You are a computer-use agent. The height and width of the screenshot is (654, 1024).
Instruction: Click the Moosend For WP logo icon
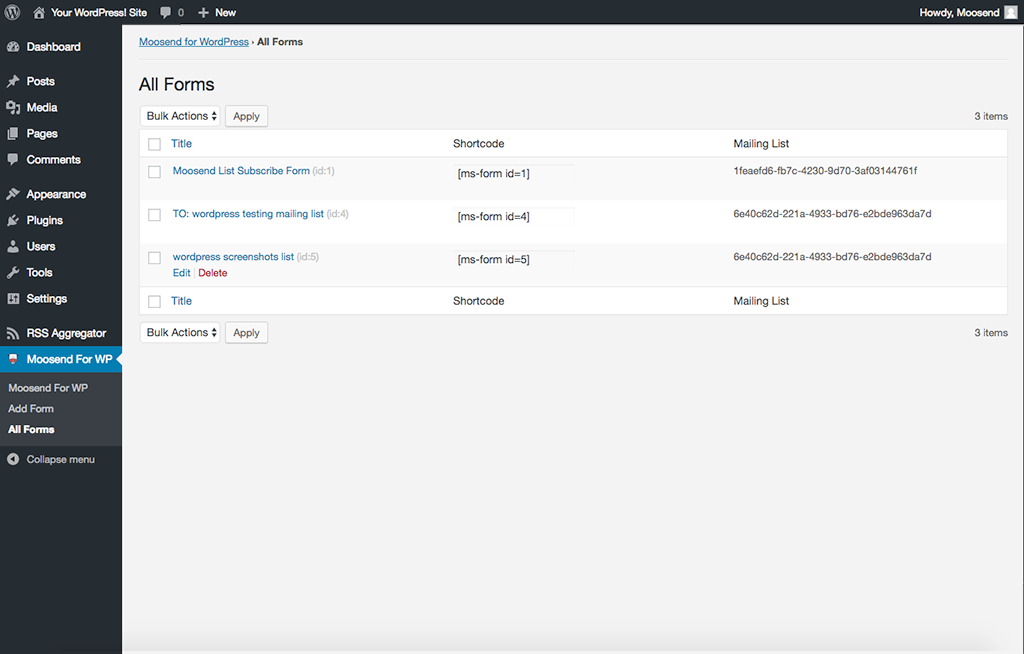(13, 359)
